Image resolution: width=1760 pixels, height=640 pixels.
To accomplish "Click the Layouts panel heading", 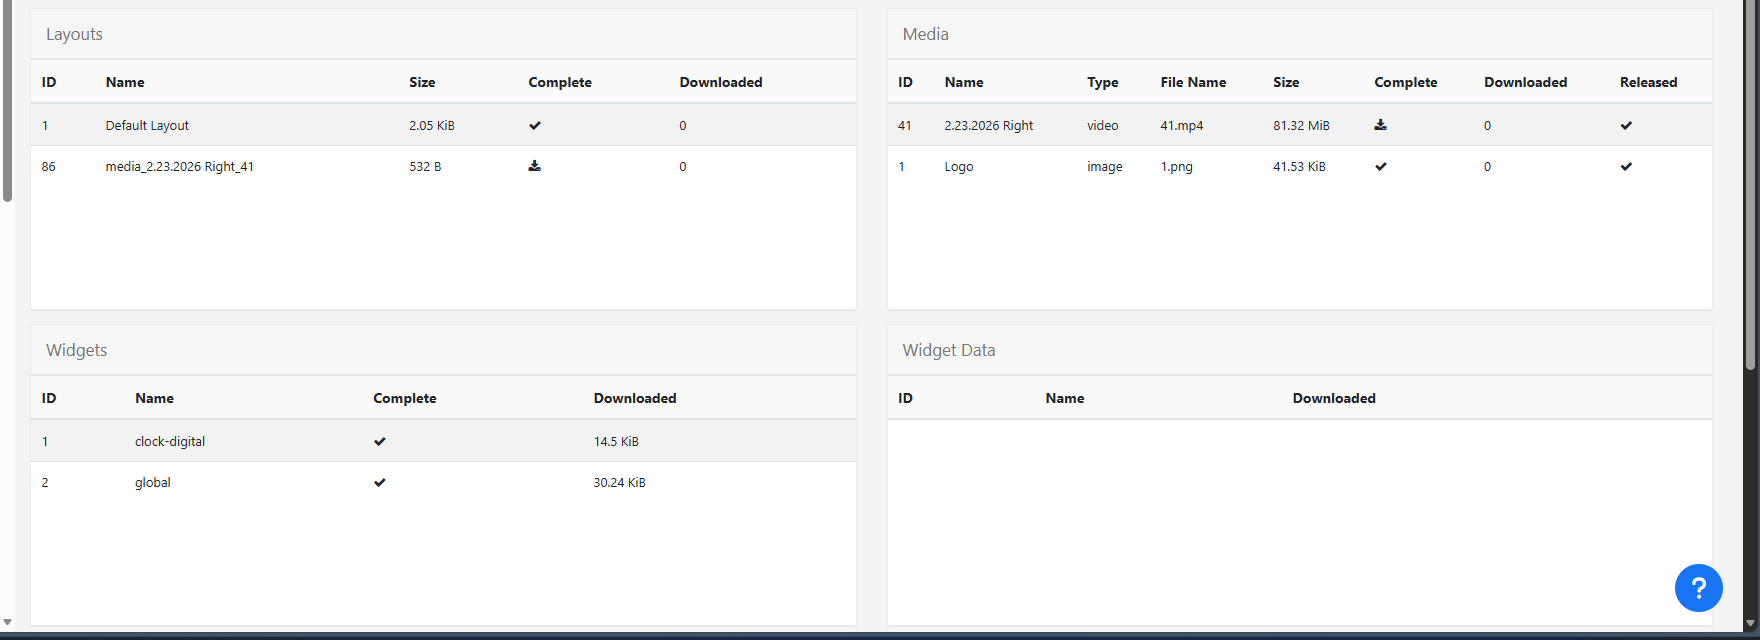I will [x=74, y=34].
